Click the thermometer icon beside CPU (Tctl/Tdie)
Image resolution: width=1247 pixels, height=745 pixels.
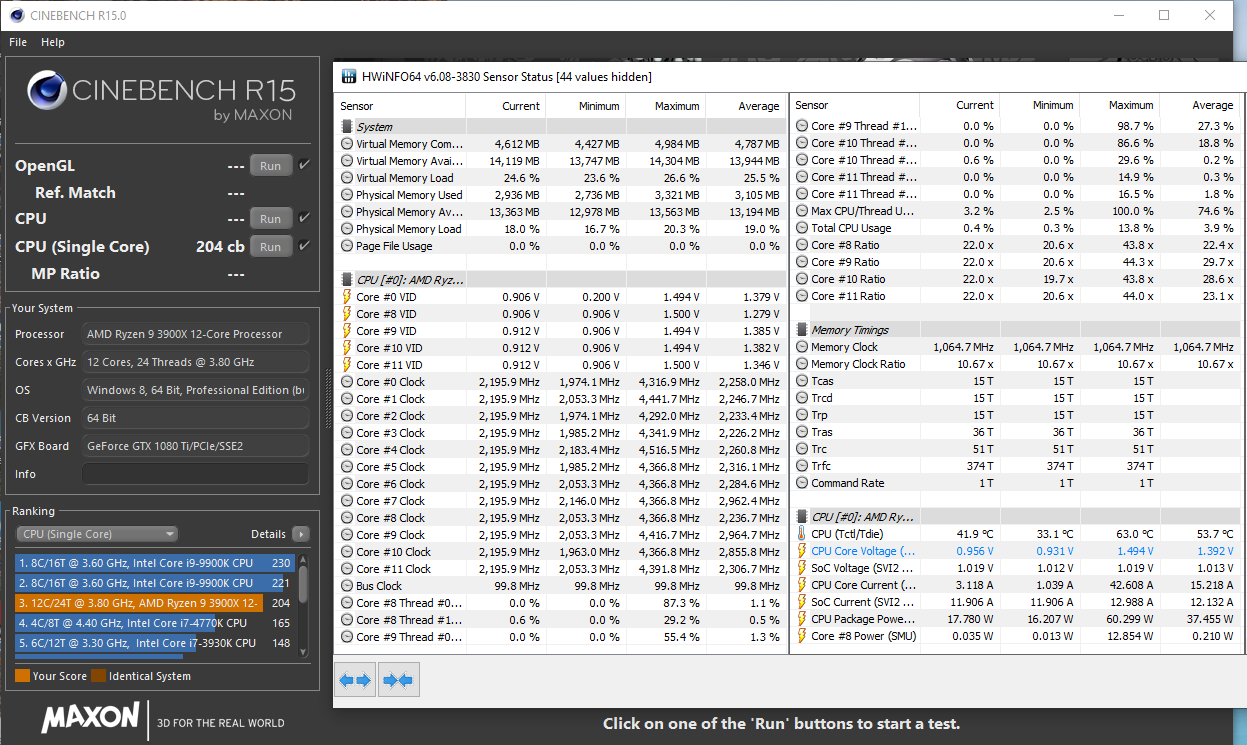[x=802, y=534]
